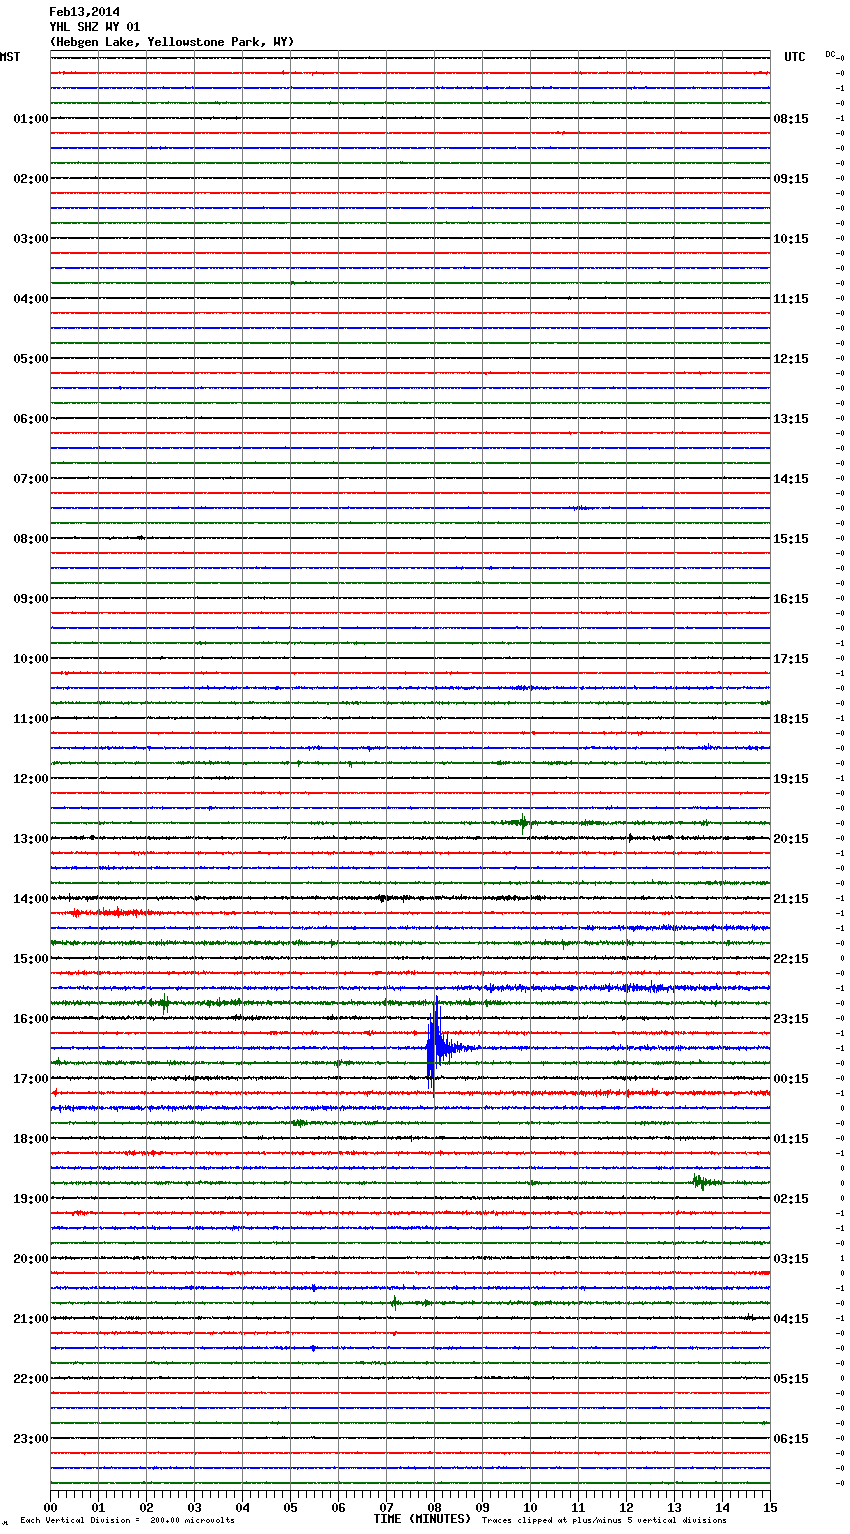Click the traces clipped footer note

pyautogui.click(x=604, y=1521)
